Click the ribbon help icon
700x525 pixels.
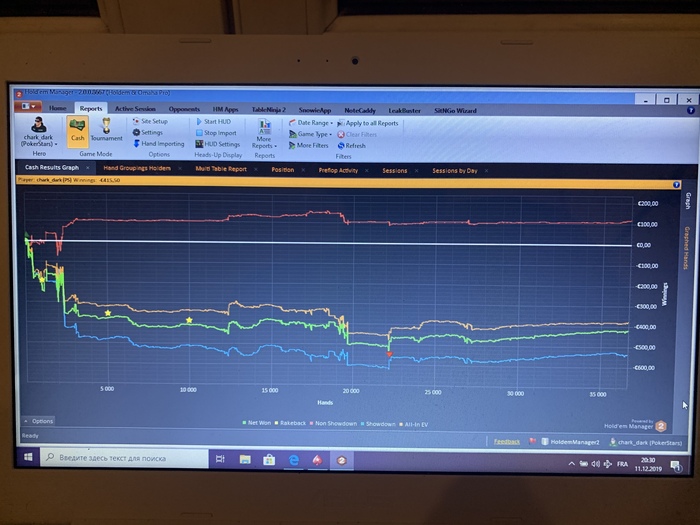coord(690,110)
